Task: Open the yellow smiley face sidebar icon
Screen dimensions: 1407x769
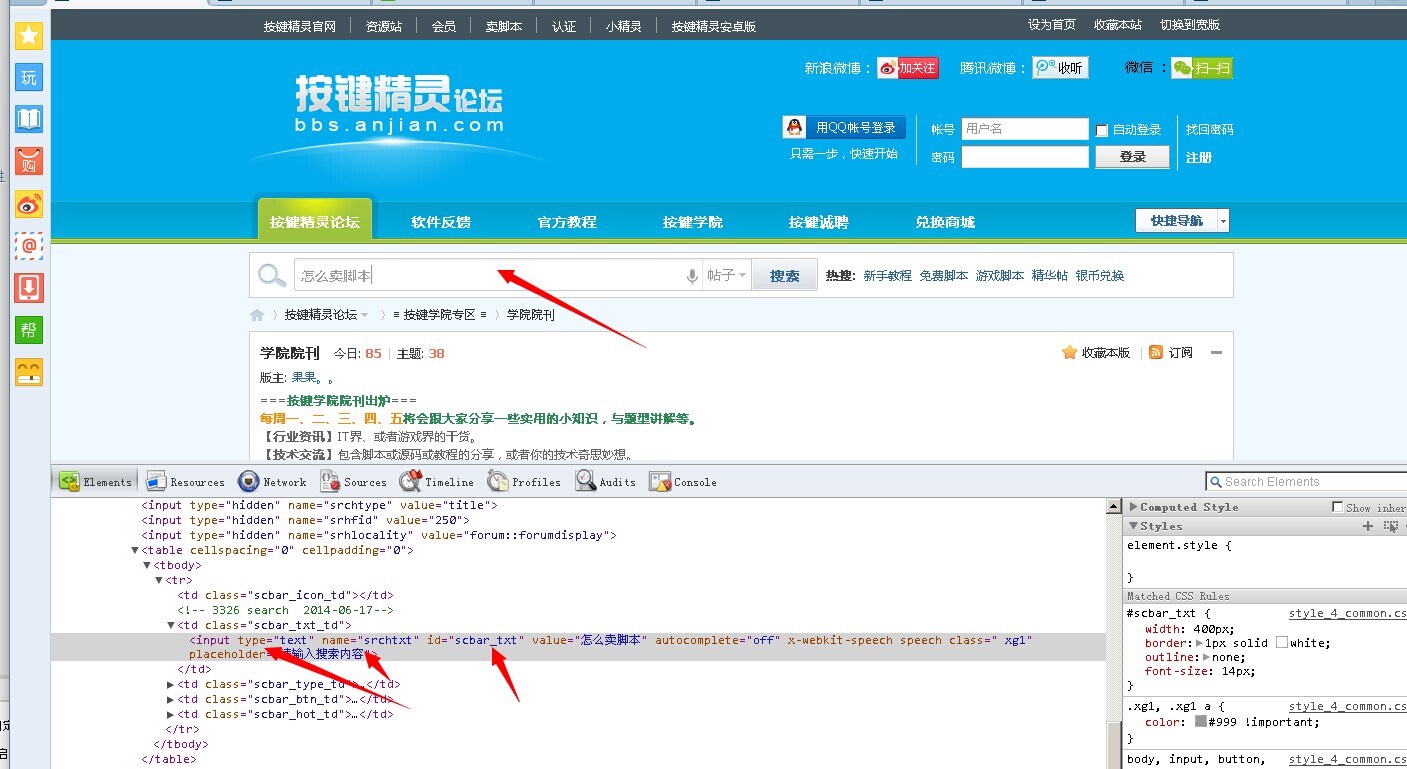Action: pos(29,372)
